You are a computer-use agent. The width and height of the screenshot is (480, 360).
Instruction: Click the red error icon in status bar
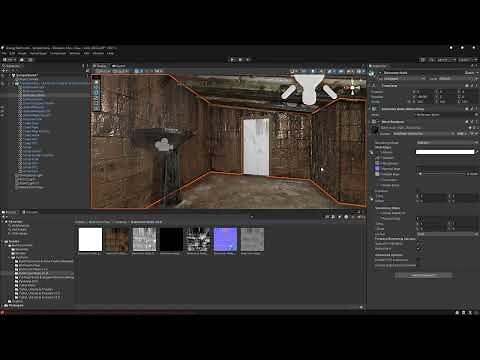pos(2,312)
